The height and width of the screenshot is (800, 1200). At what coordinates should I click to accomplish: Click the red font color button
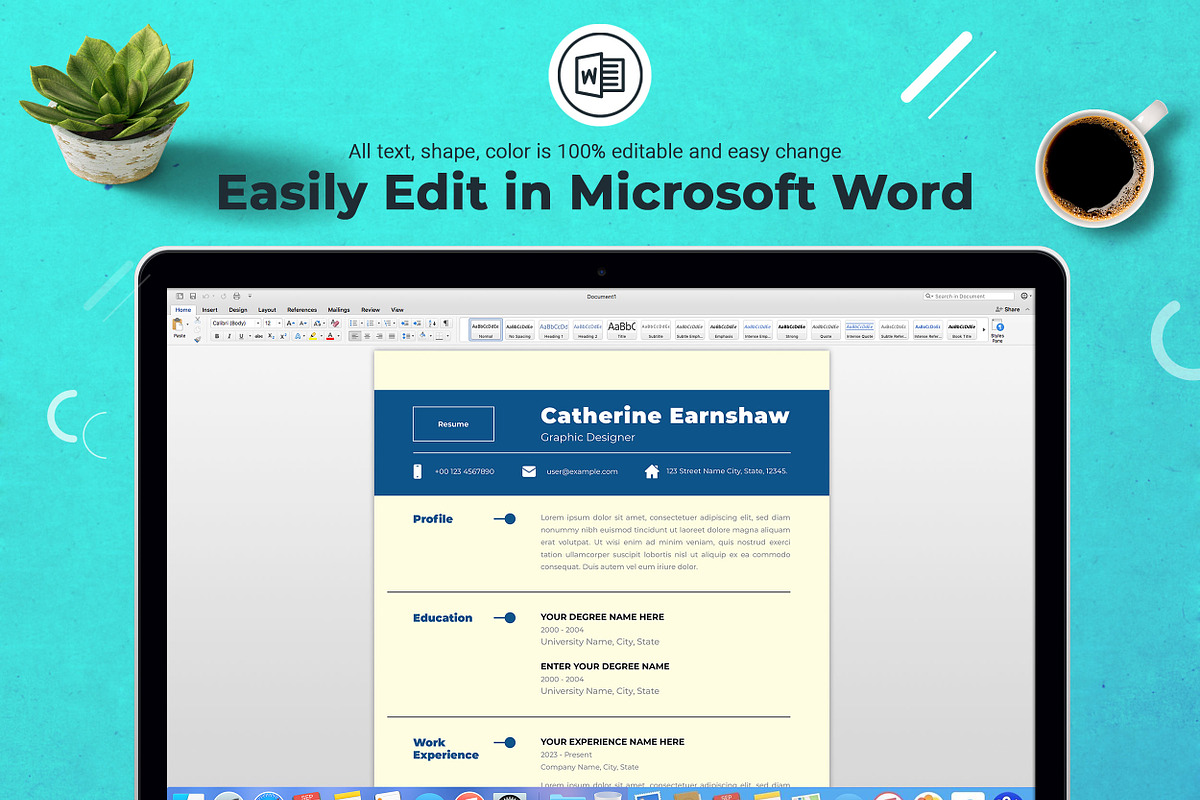[330, 336]
